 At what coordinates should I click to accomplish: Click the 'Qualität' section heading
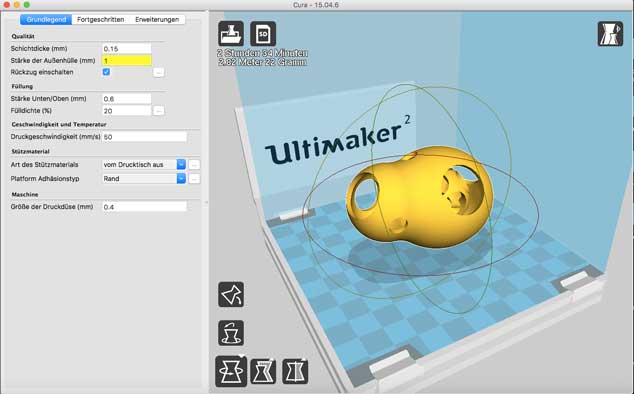pyautogui.click(x=23, y=36)
